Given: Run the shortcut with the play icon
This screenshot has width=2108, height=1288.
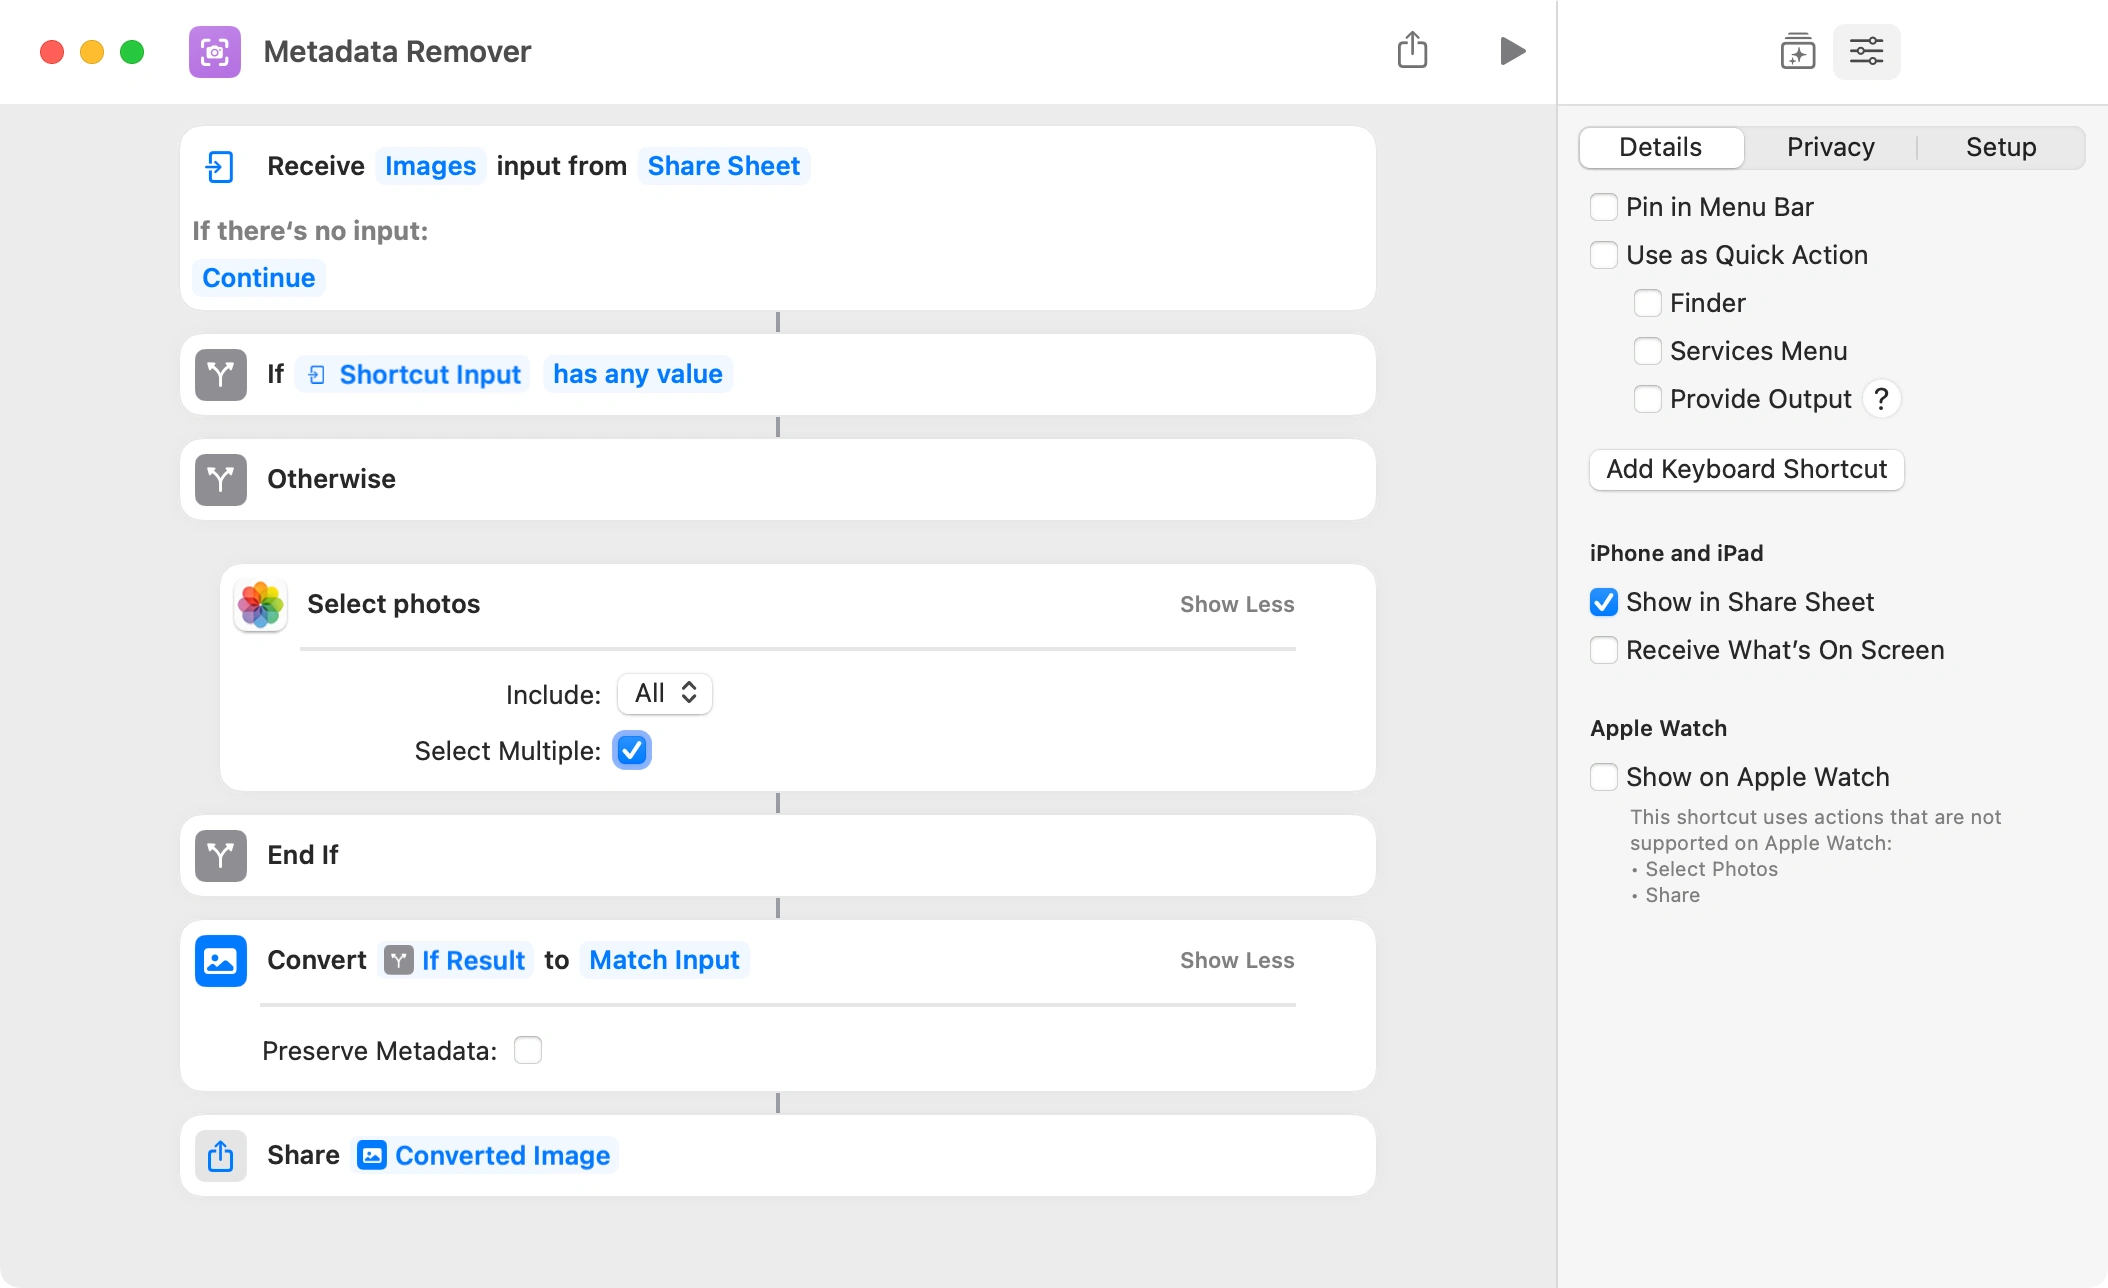Looking at the screenshot, I should pos(1513,51).
